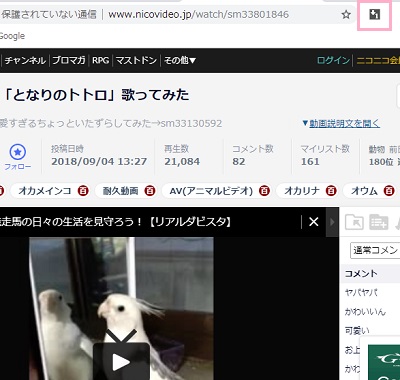
Task: Play the video with the play button
Action: (121, 361)
